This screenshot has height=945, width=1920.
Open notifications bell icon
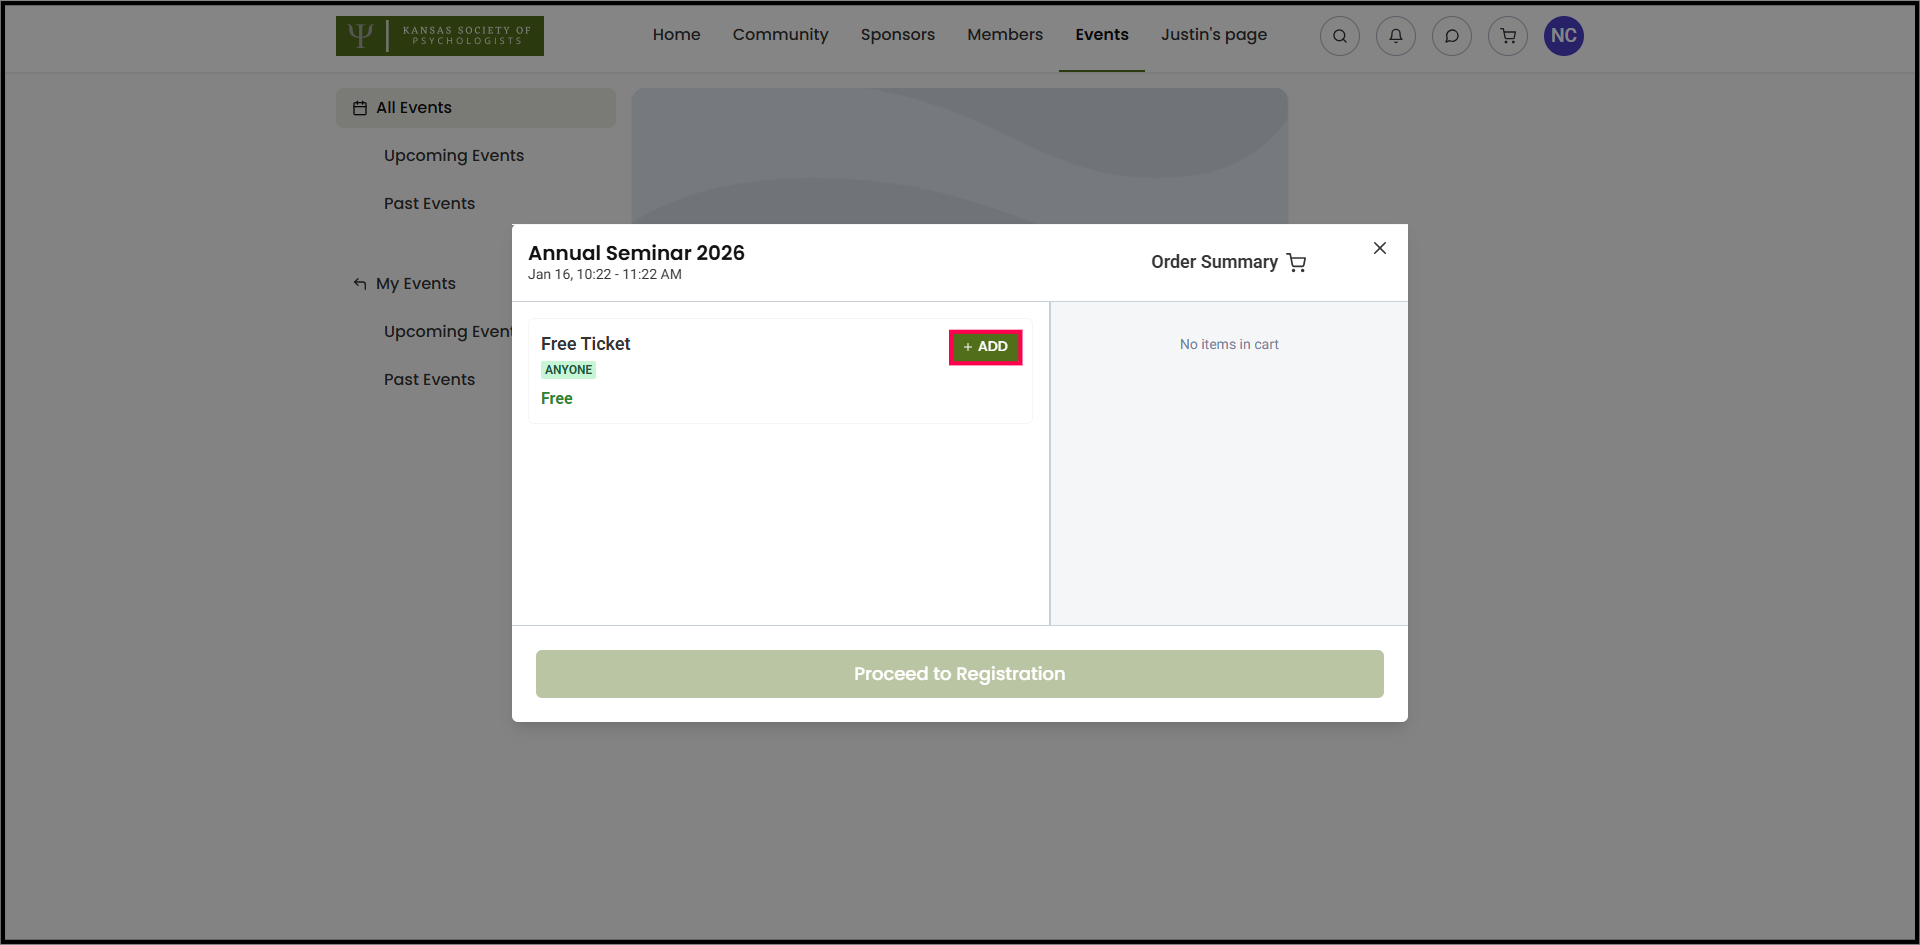point(1395,36)
